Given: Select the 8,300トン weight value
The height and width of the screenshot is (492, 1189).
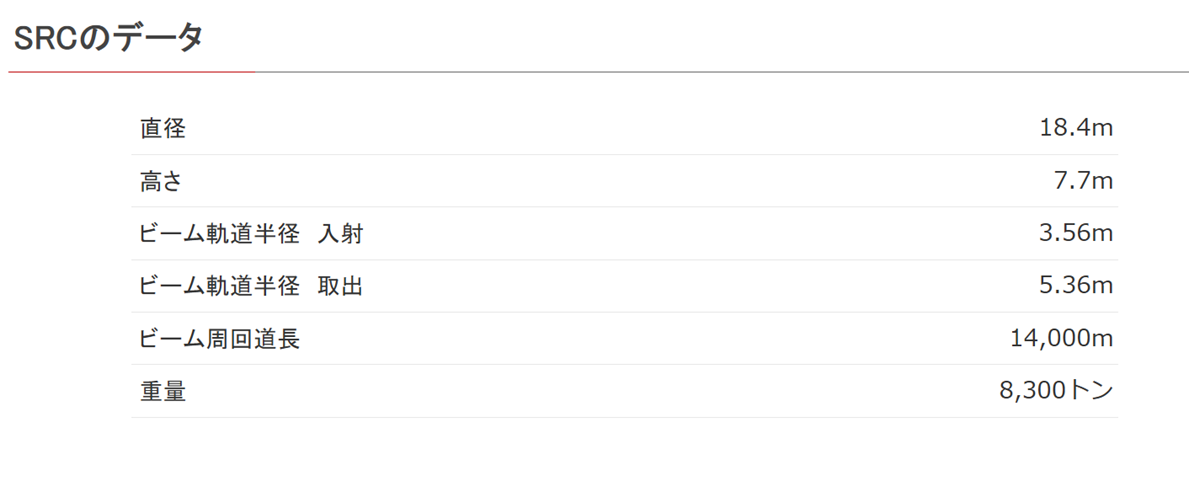Looking at the screenshot, I should 1056,392.
